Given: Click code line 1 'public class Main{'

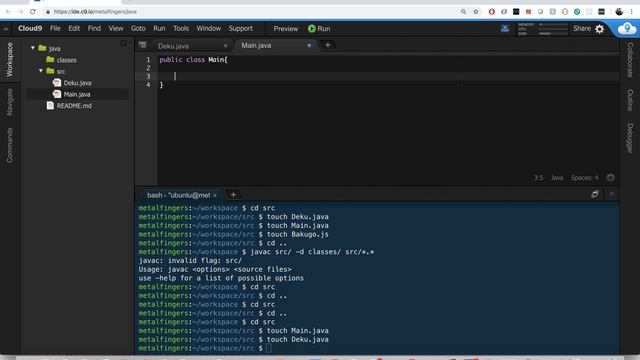Looking at the screenshot, I should coord(193,60).
